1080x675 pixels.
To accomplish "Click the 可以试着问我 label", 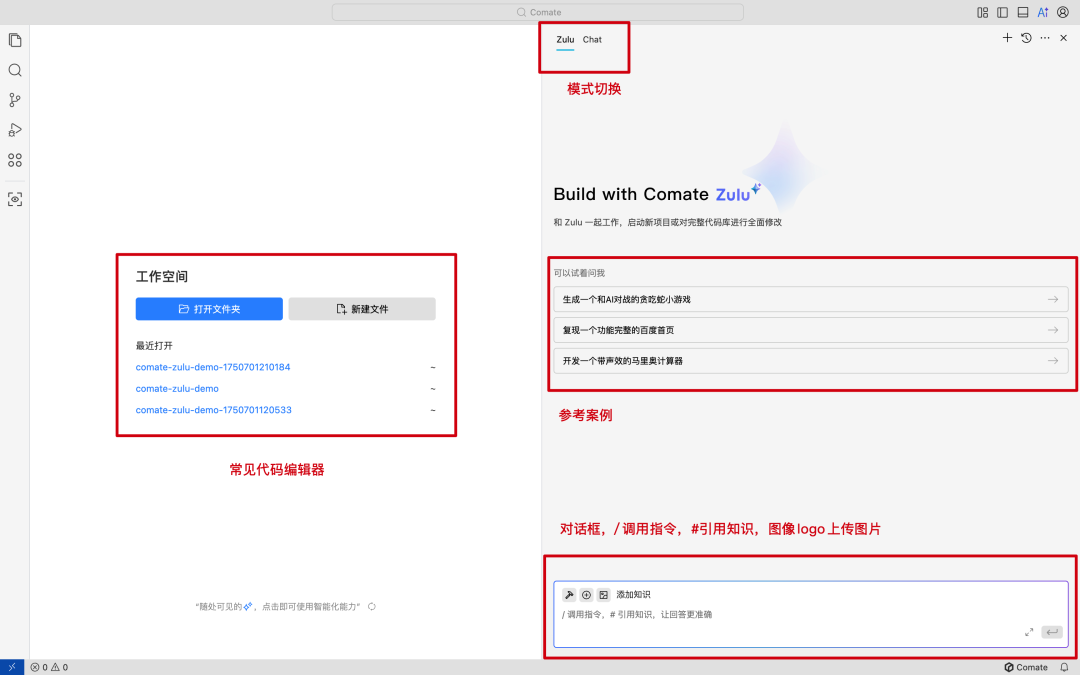I will tap(579, 273).
